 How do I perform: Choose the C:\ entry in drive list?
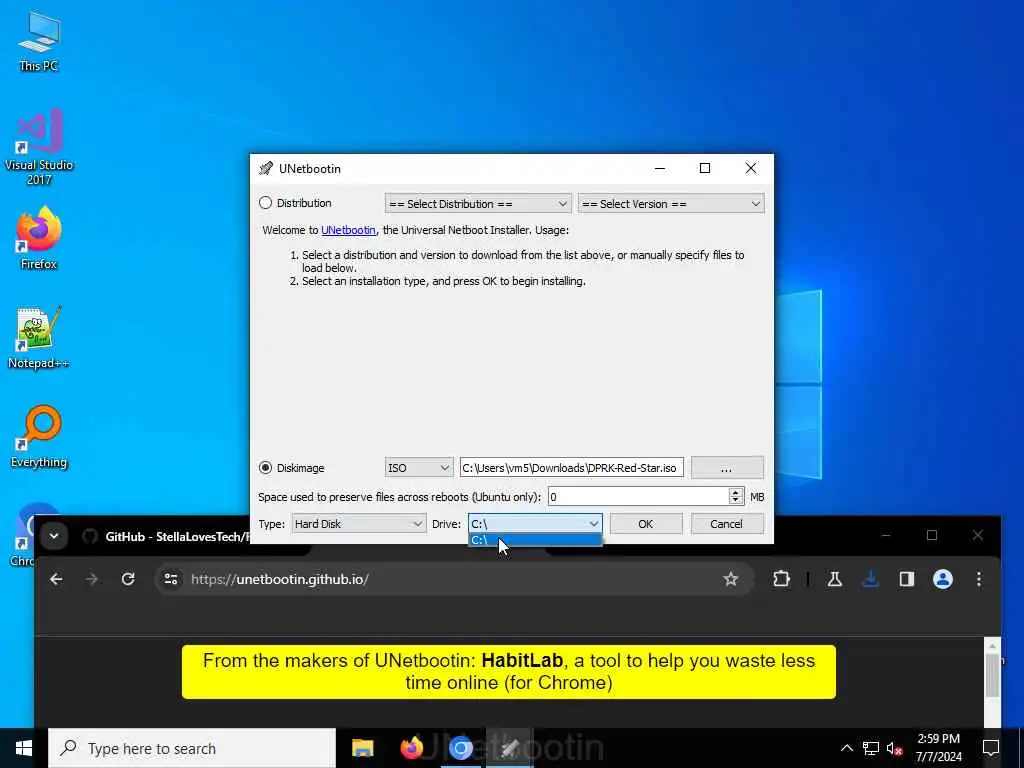click(535, 540)
